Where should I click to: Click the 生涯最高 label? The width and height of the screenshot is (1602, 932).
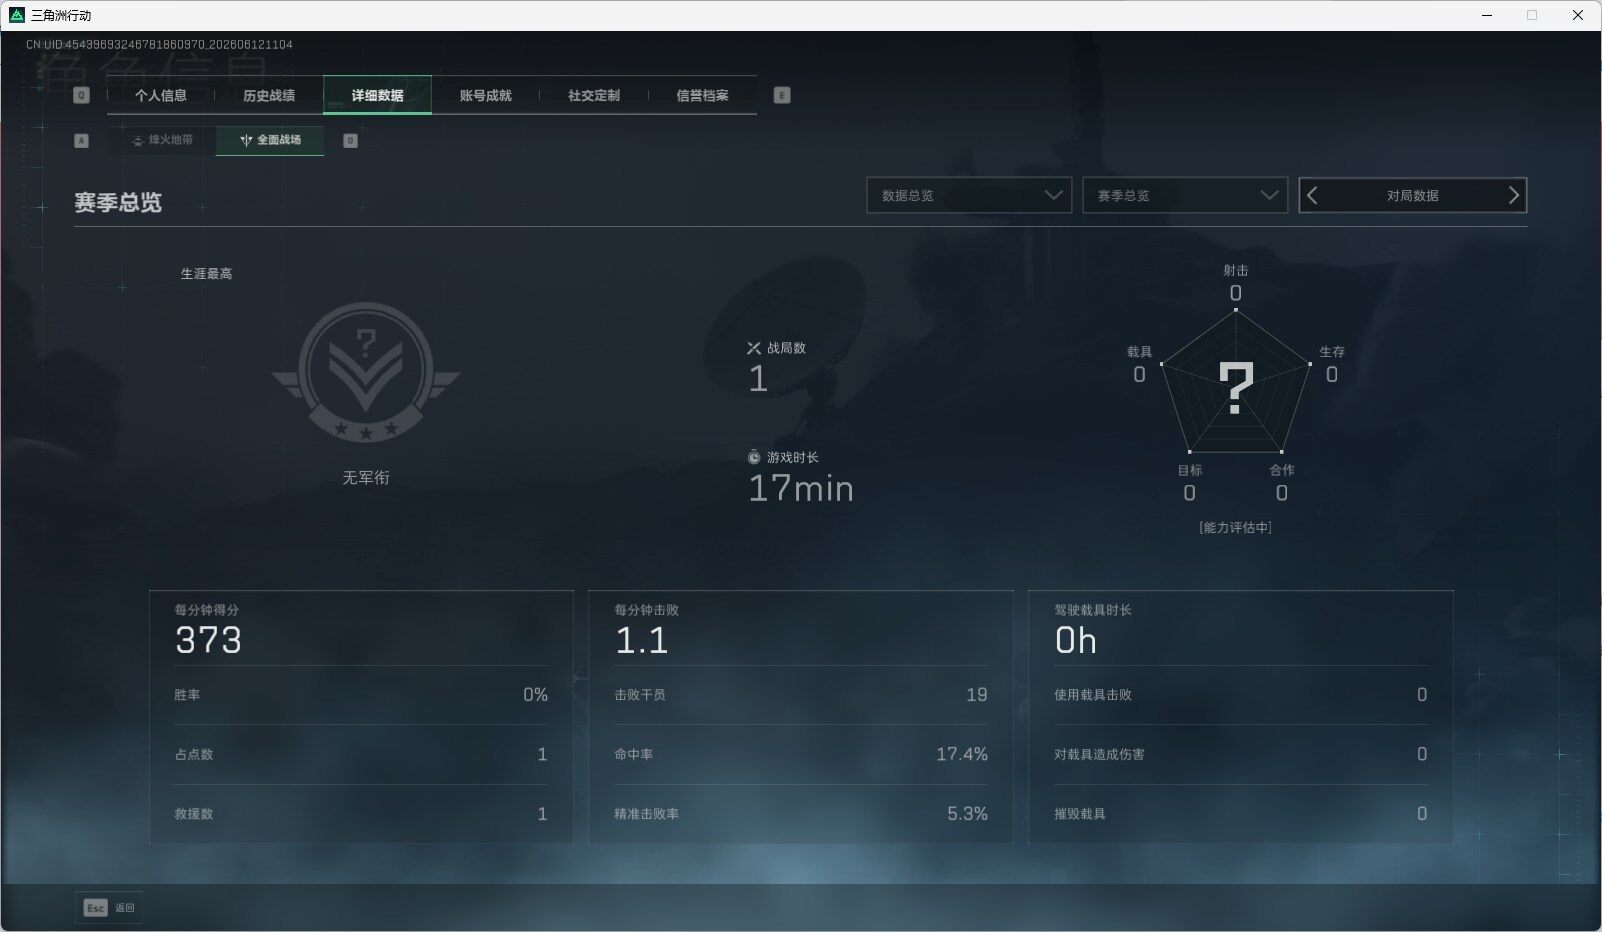(x=206, y=274)
